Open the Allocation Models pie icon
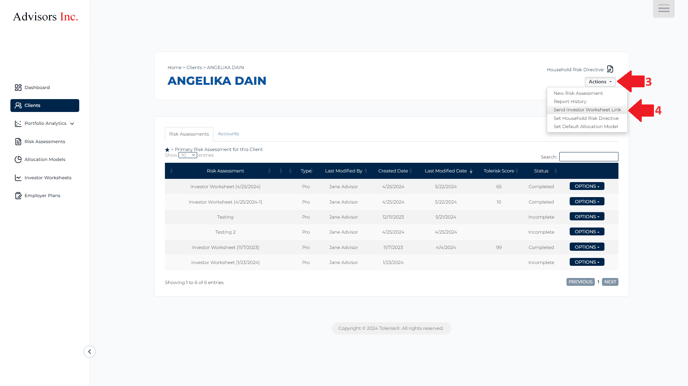 (x=18, y=160)
